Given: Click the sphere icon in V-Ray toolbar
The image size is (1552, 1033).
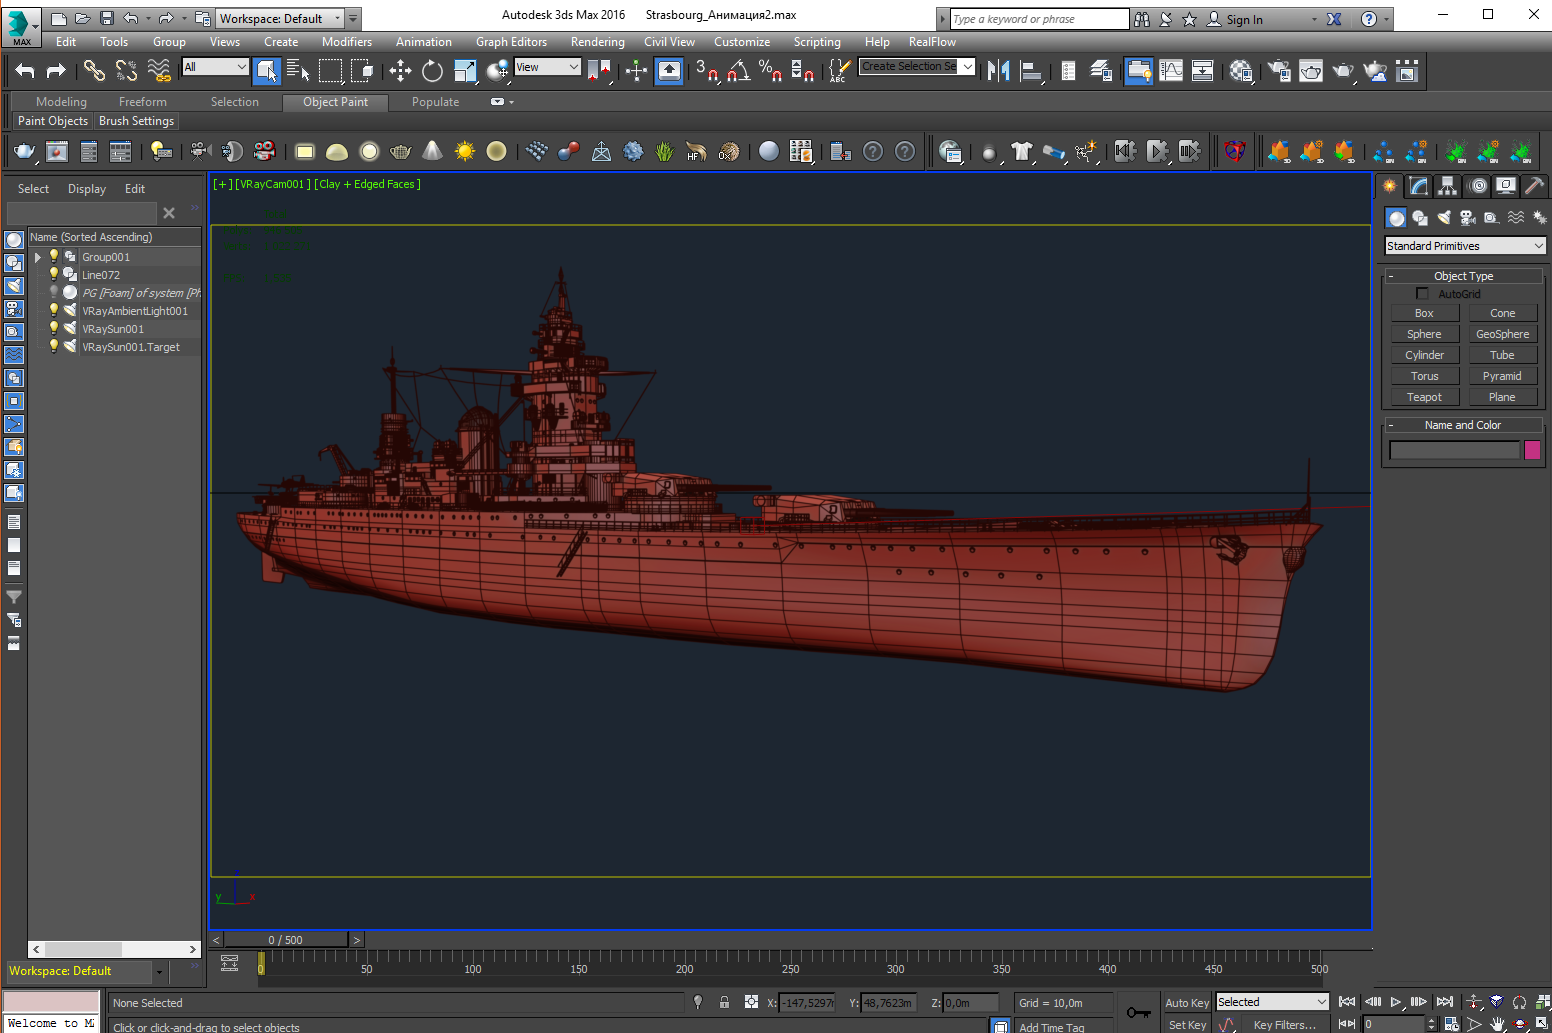Looking at the screenshot, I should coord(769,151).
